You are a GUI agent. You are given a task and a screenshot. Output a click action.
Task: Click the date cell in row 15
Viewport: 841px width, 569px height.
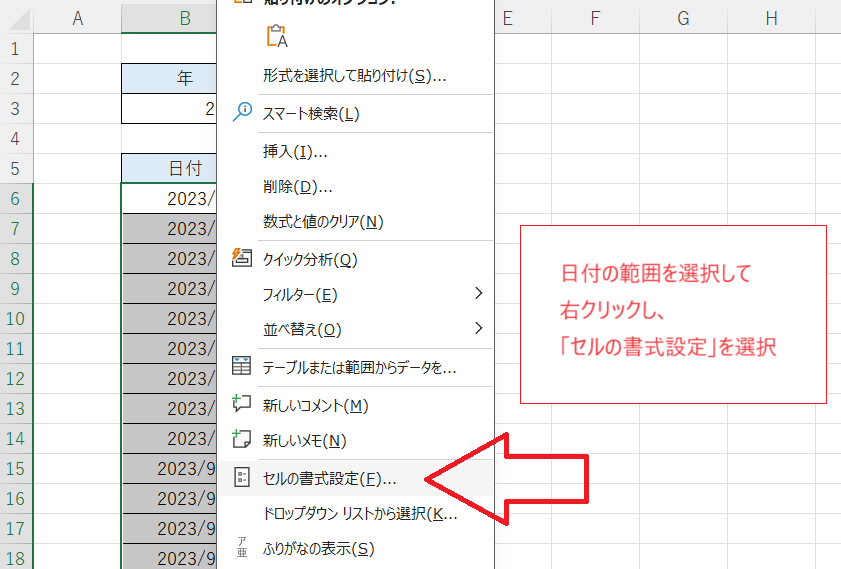point(169,469)
